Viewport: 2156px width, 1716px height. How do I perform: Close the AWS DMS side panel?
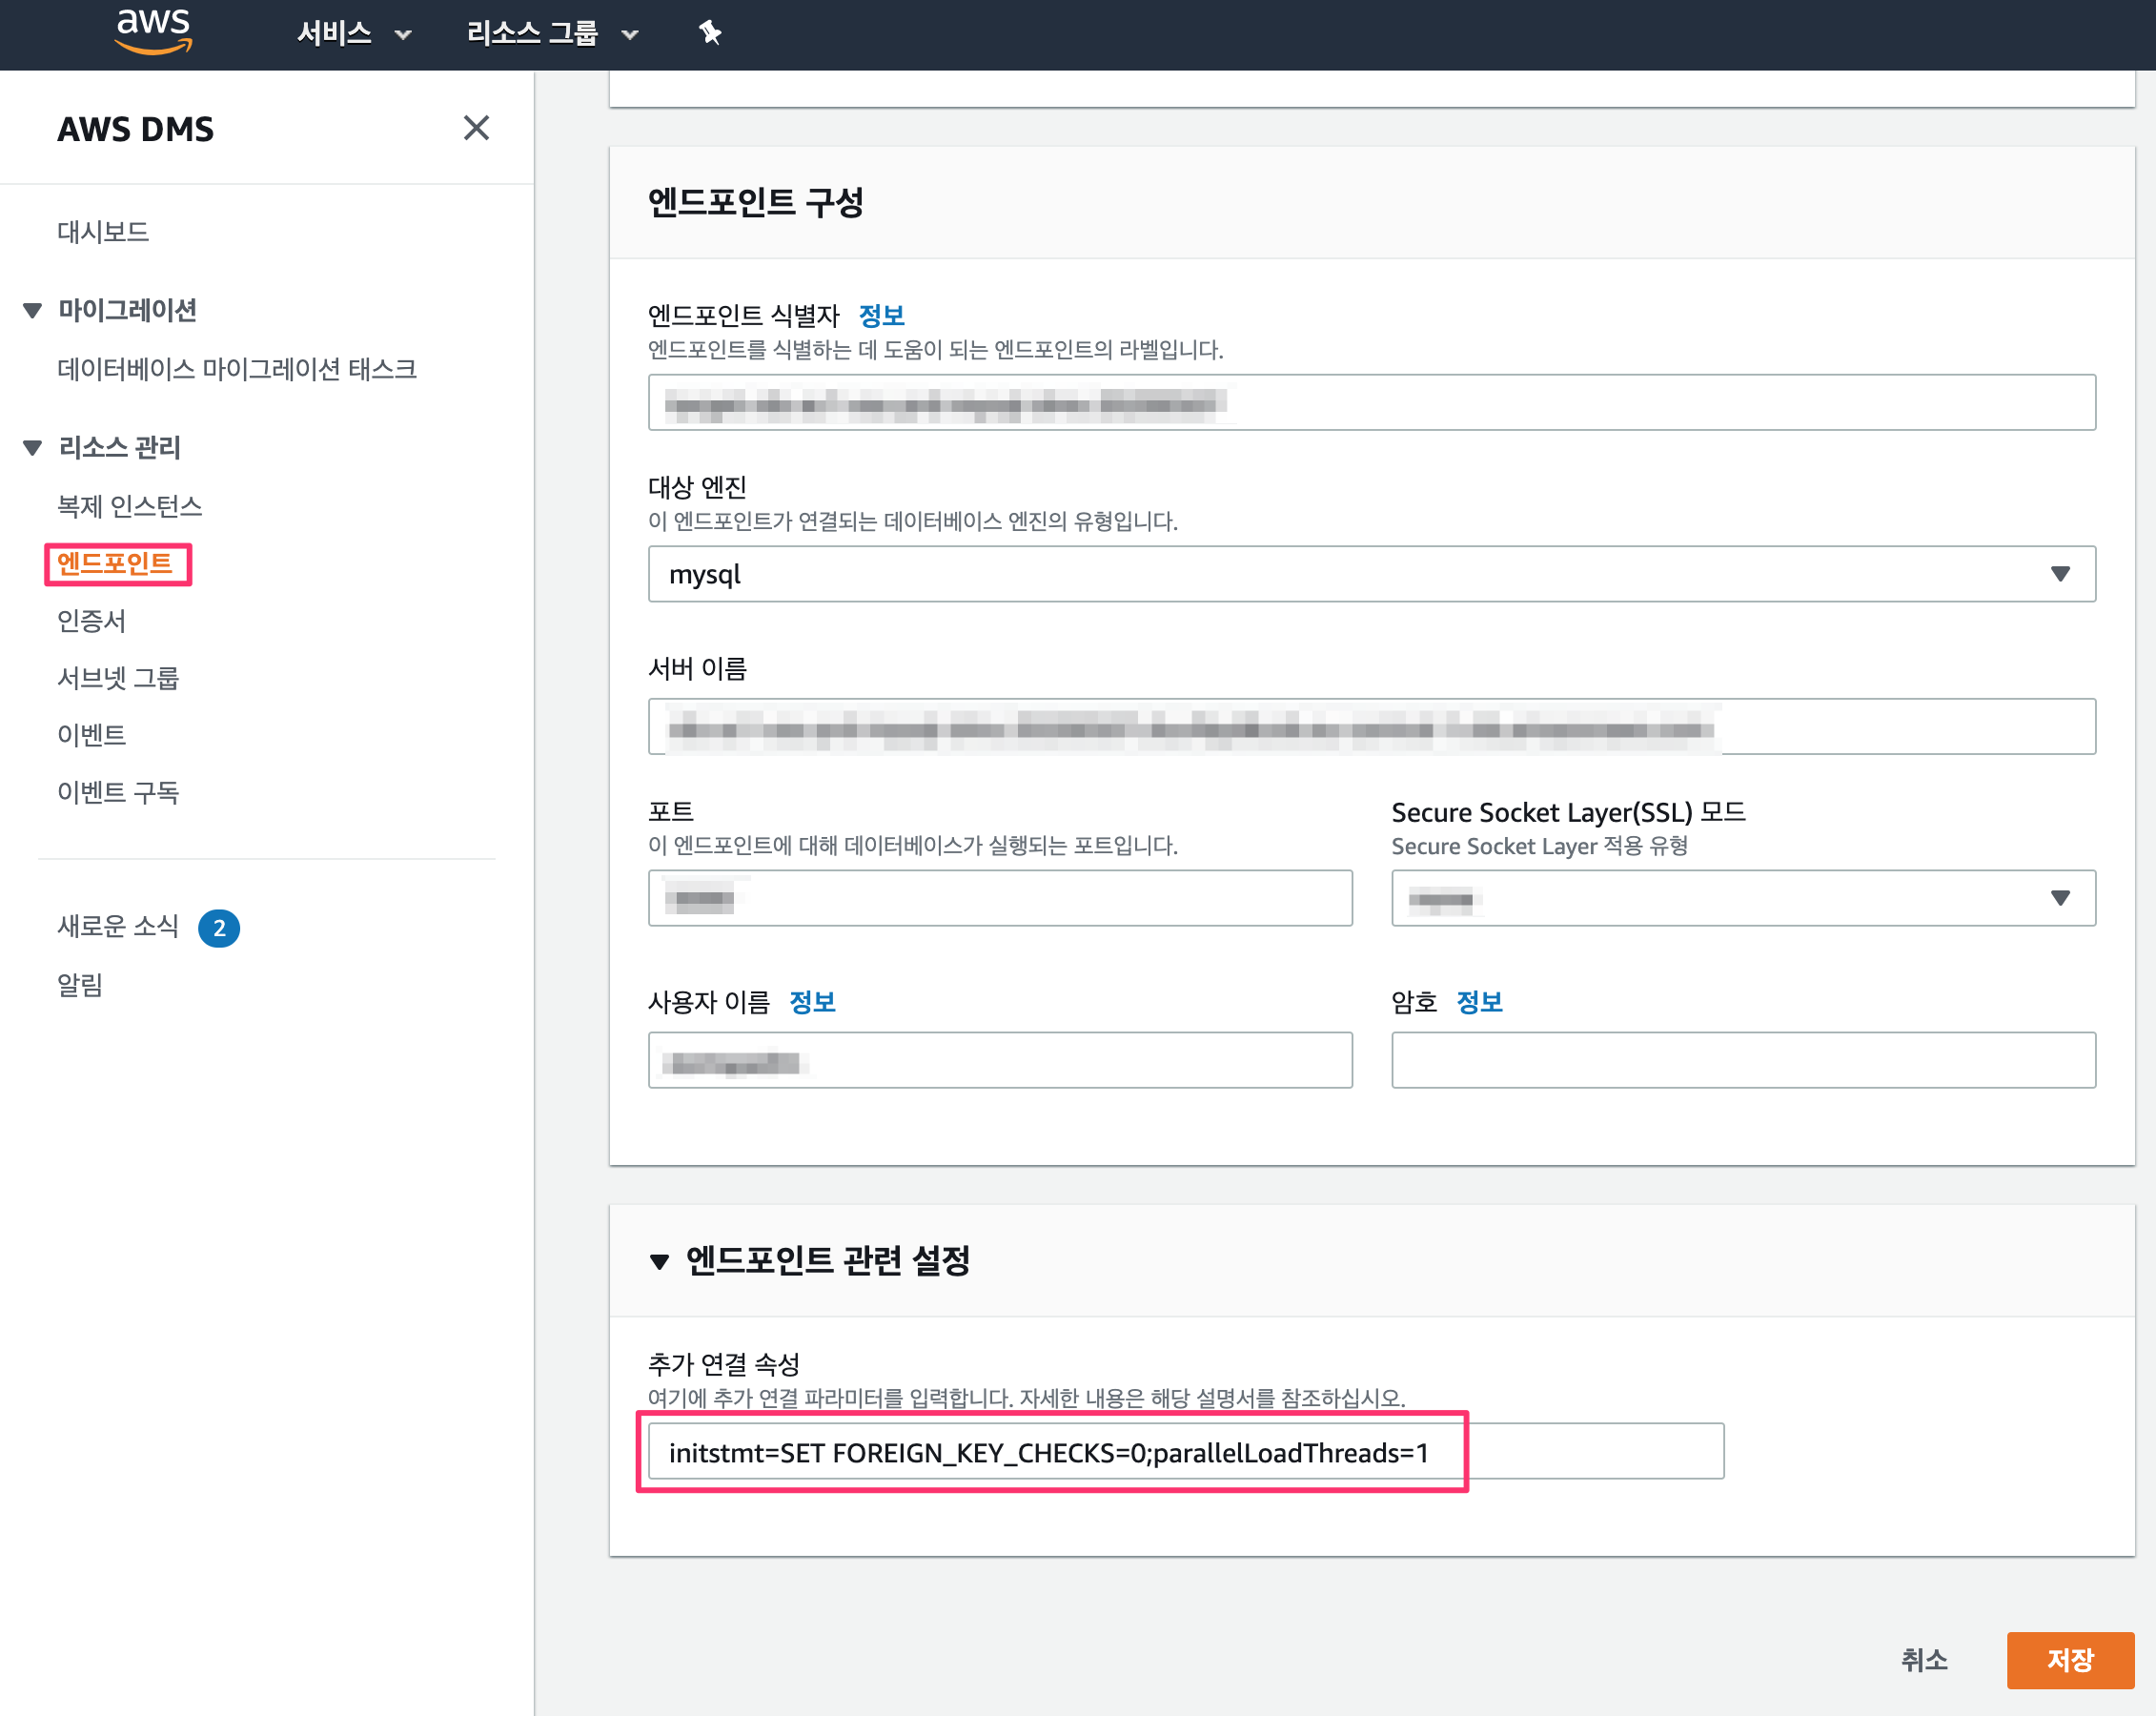point(476,128)
